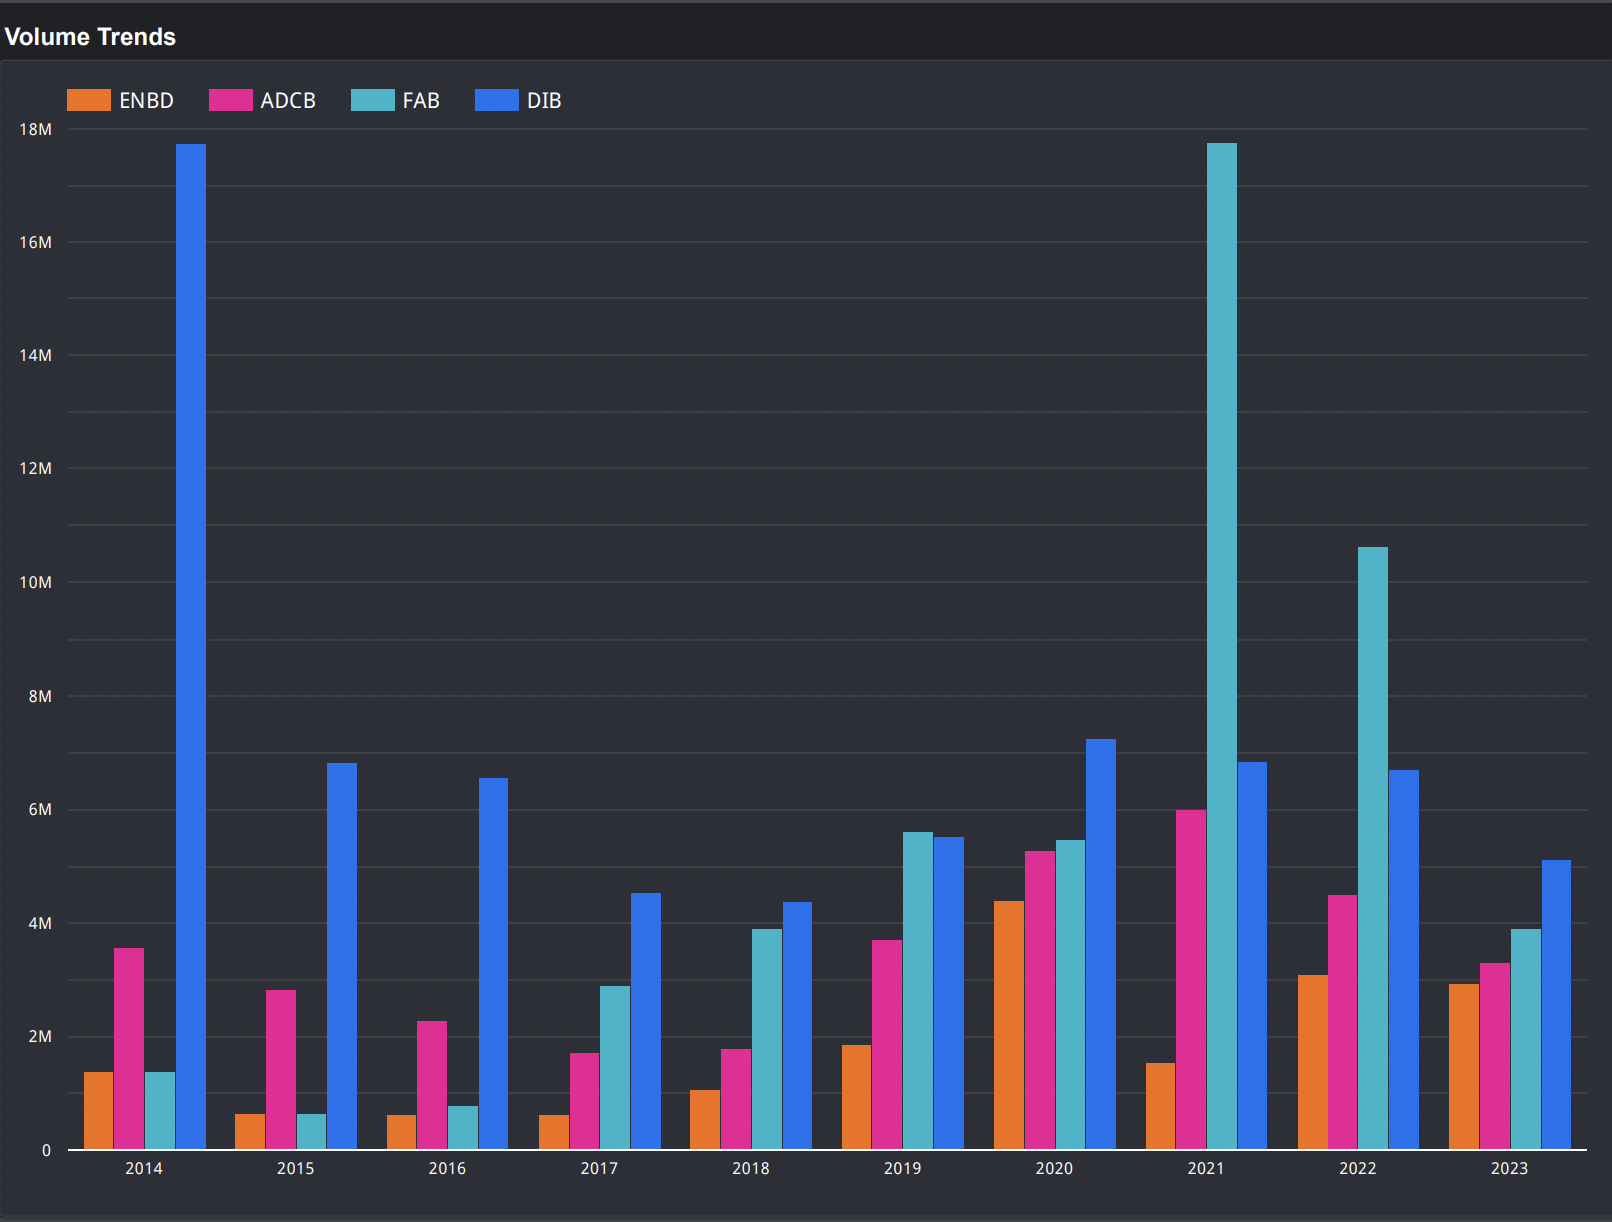Click the orange ENBD legend swatch

[x=89, y=100]
